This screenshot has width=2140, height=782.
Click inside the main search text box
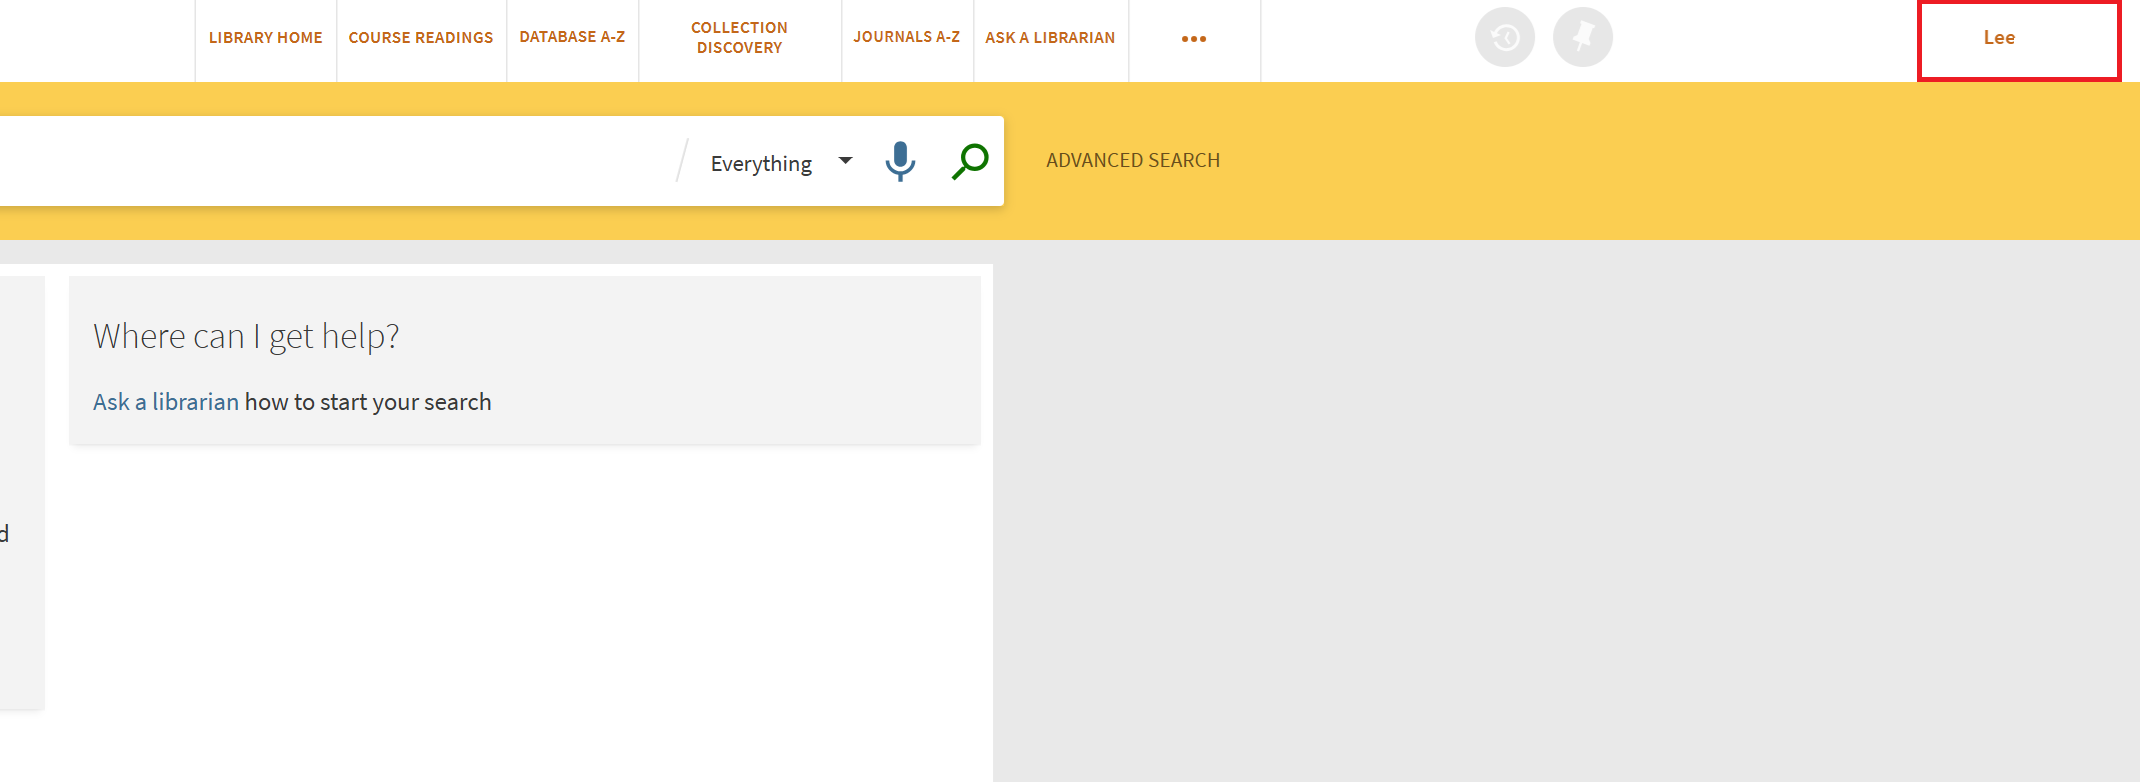click(x=330, y=161)
